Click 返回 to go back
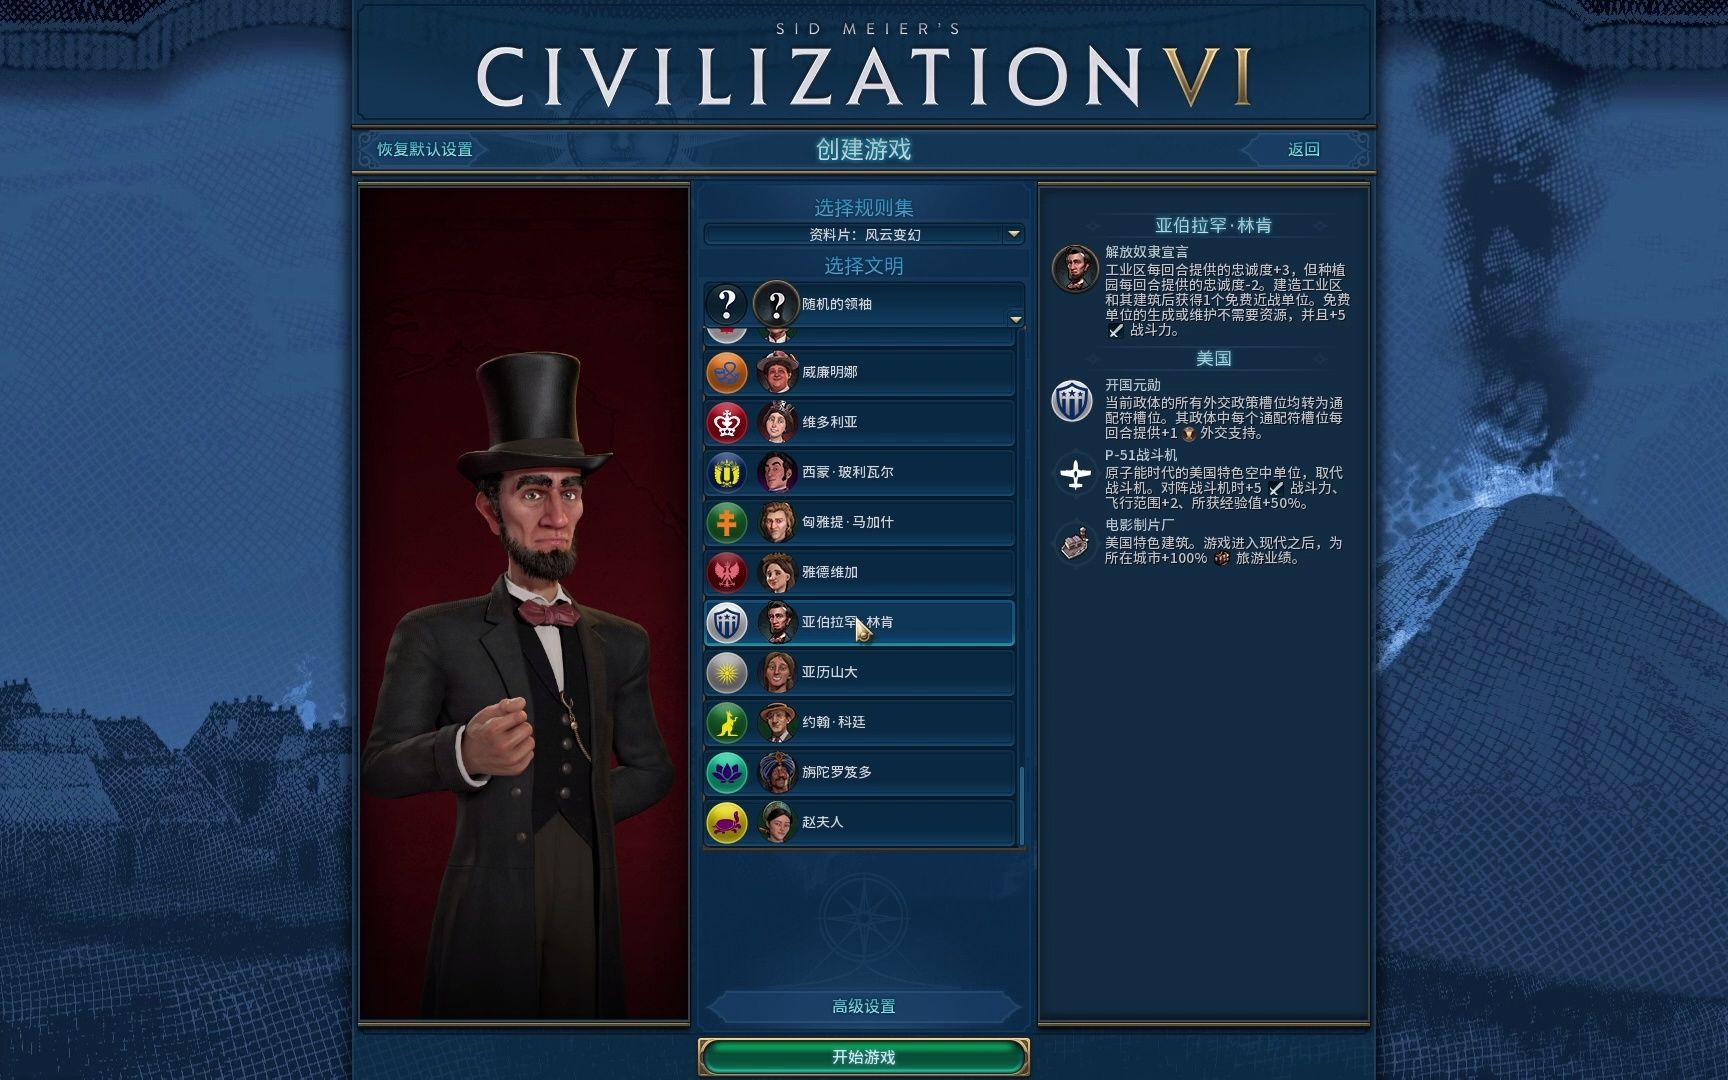Screen dimensions: 1728x1080 1303,149
